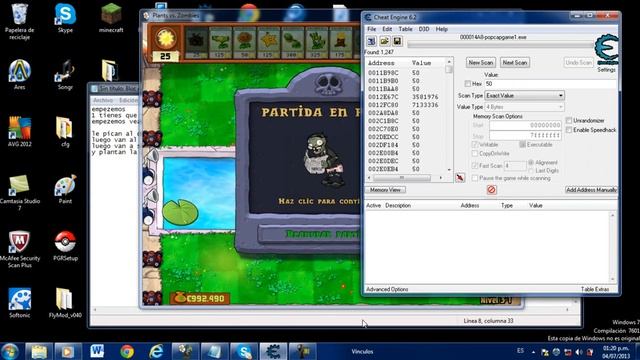Toggle the Hex checkbox
The height and width of the screenshot is (360, 640).
click(468, 84)
